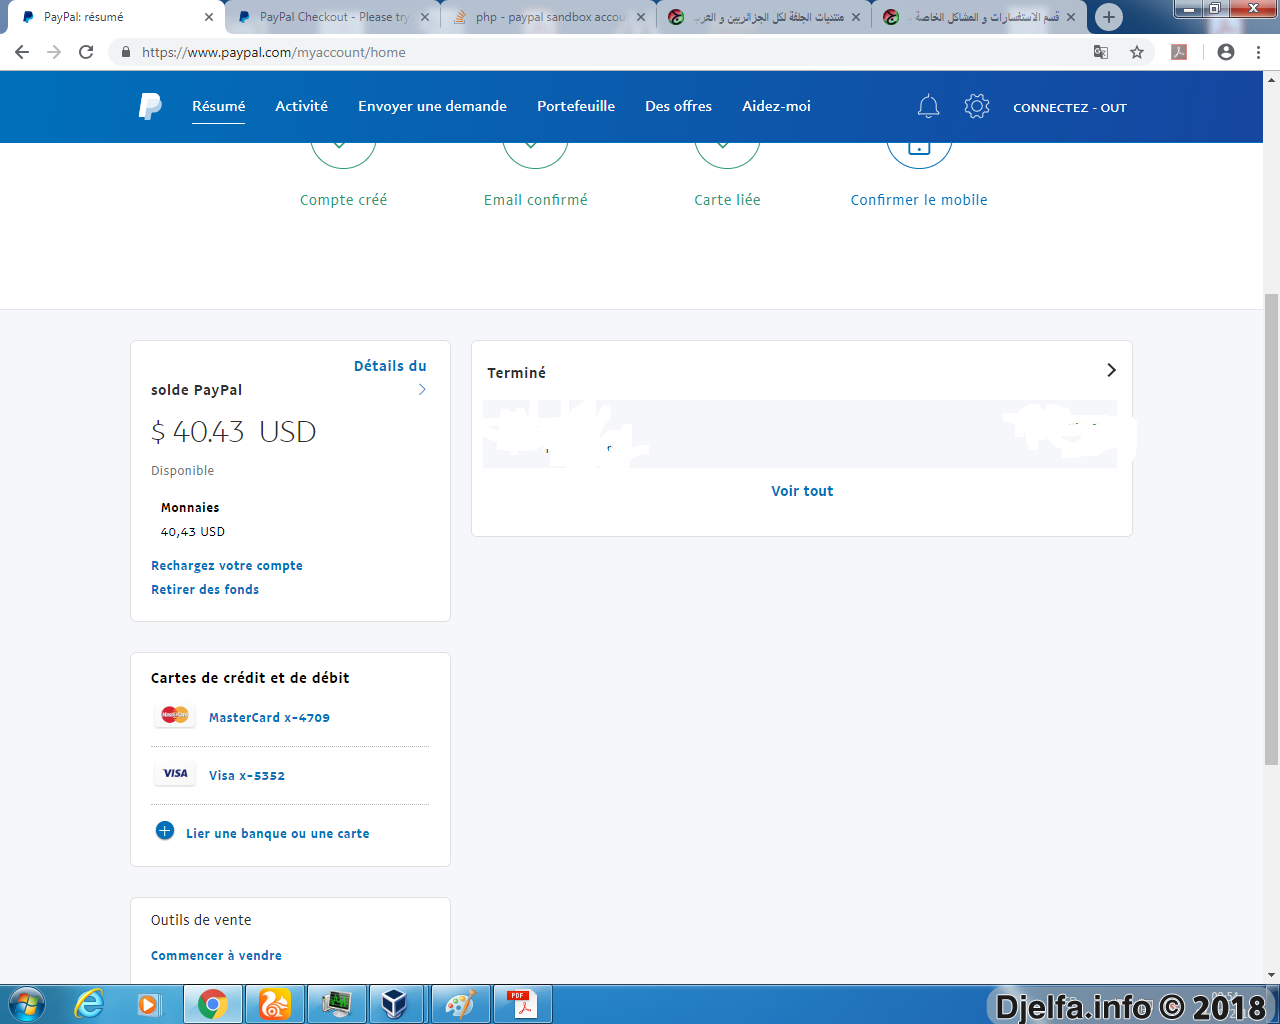Click Voir tout activity link
Viewport: 1280px width, 1024px height.
click(802, 491)
